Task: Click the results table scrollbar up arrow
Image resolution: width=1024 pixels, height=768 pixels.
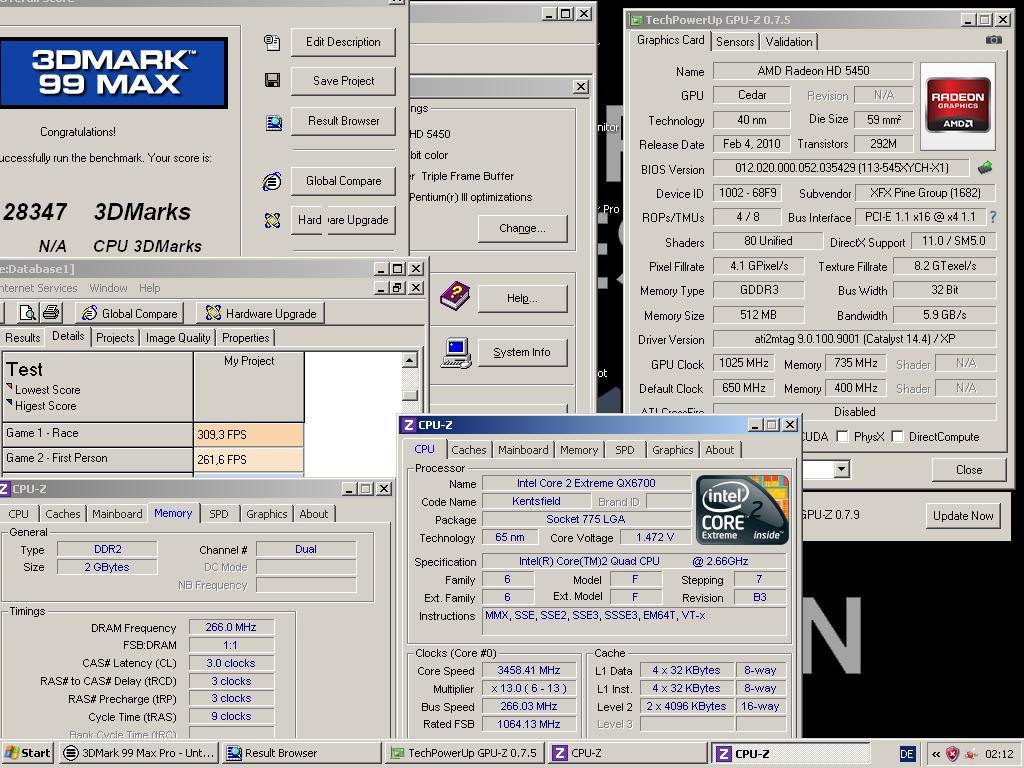Action: [x=409, y=360]
